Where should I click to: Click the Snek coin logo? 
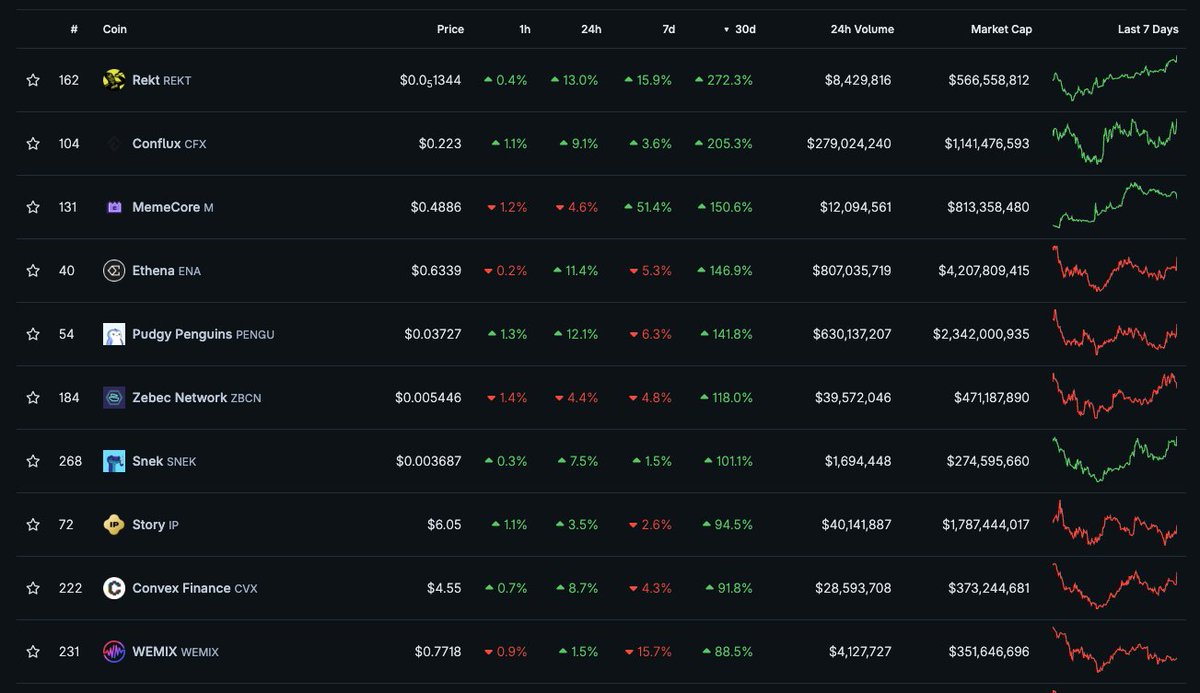click(114, 461)
